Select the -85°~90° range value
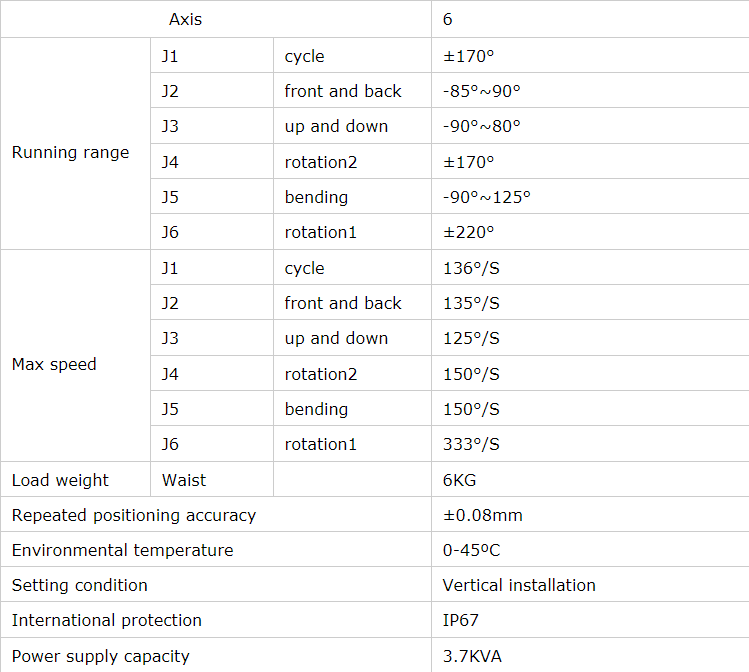749x672 pixels. pyautogui.click(x=482, y=91)
